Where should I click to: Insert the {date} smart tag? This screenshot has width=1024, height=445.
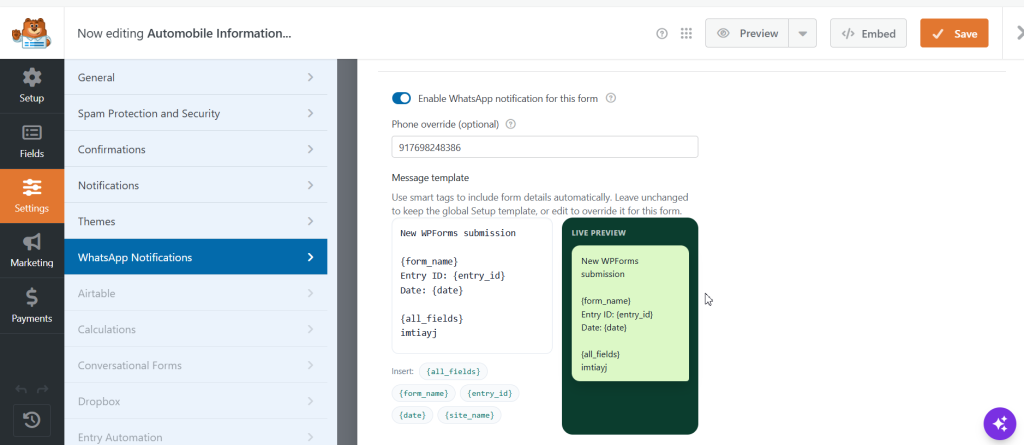pyautogui.click(x=412, y=415)
